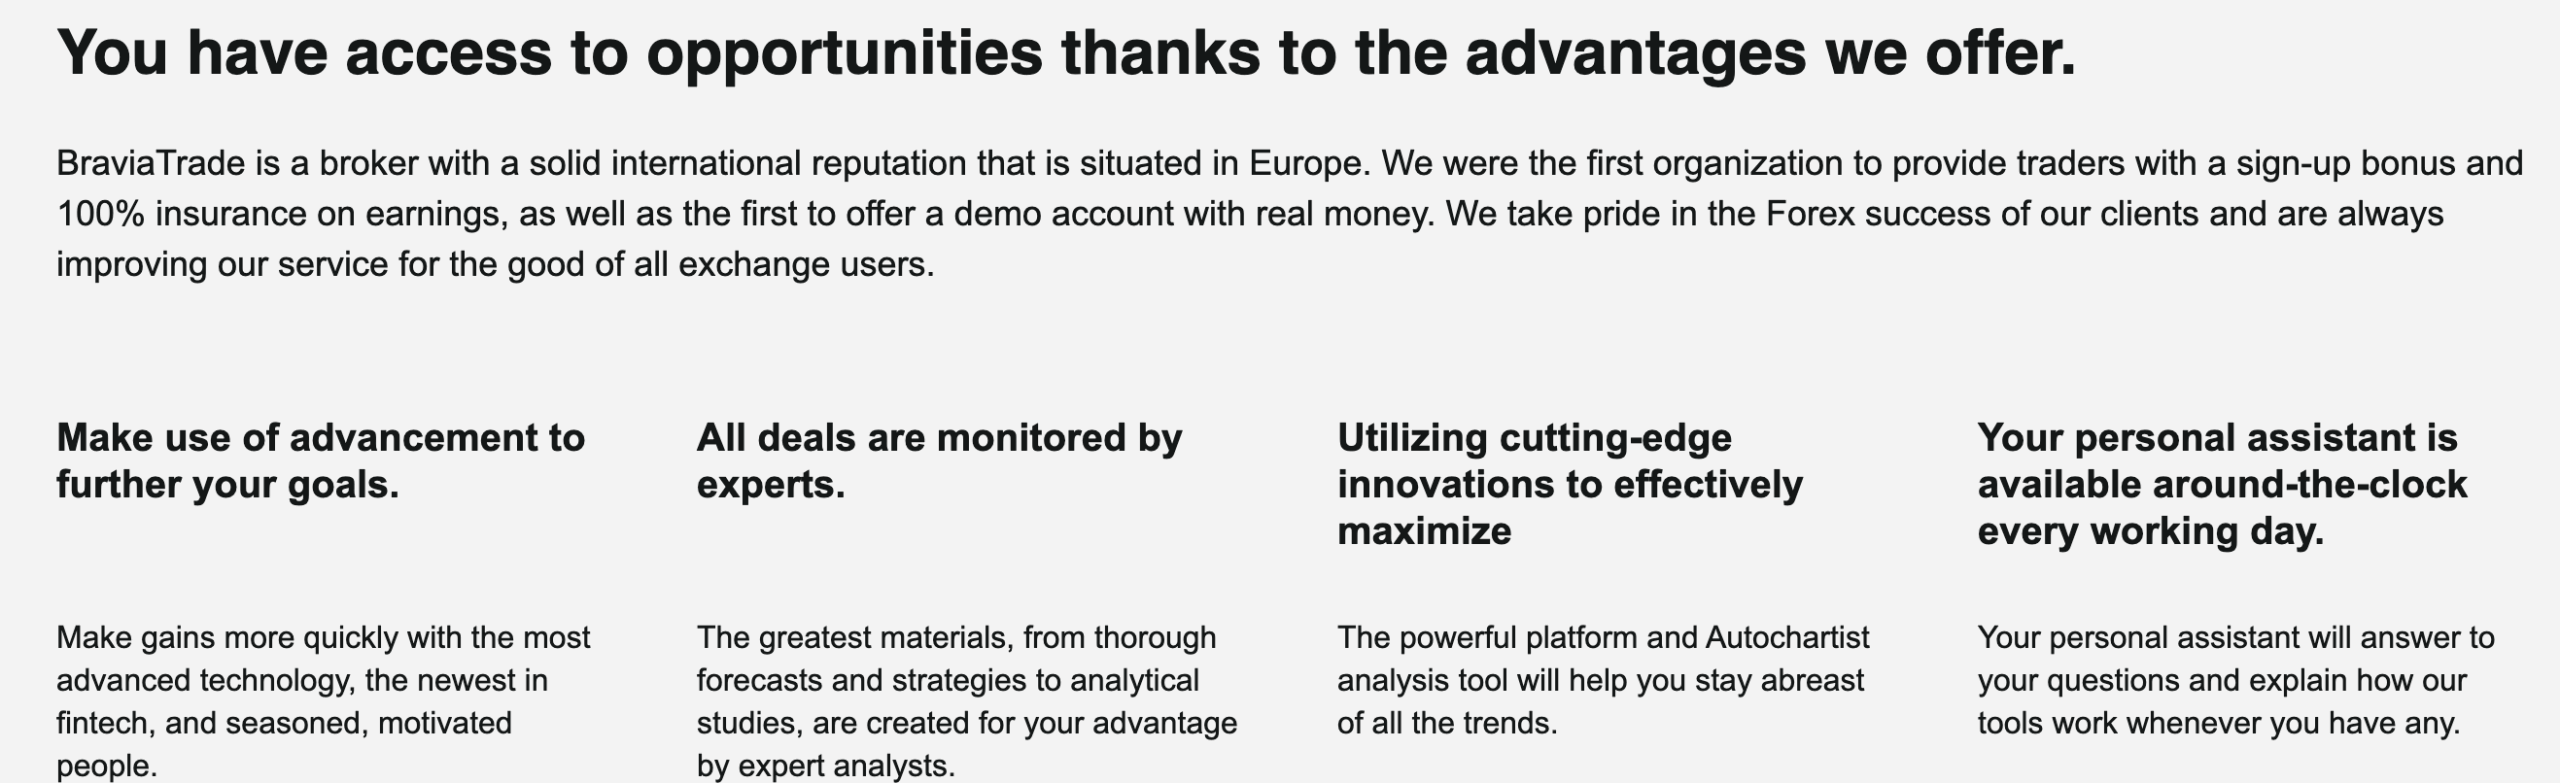
Task: Click the main heading about opportunities
Action: coord(1066,54)
